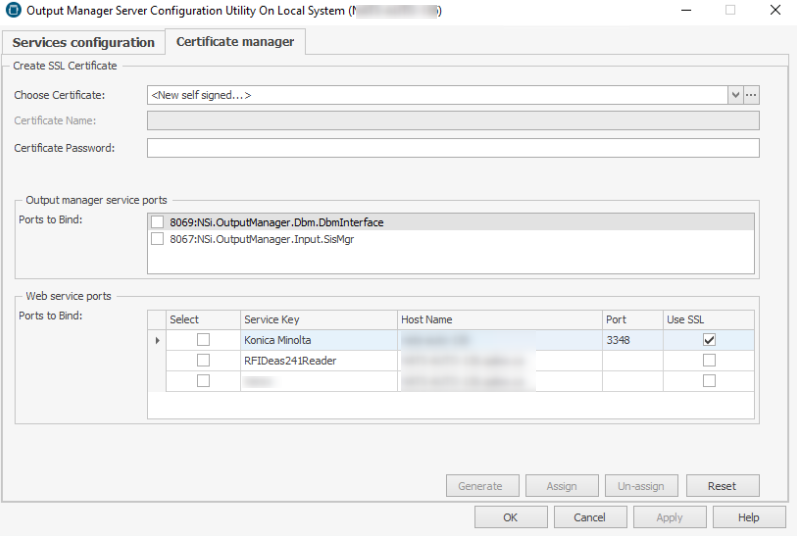Click into the Certificate Password field
Screen dimensions: 797x536
point(452,148)
